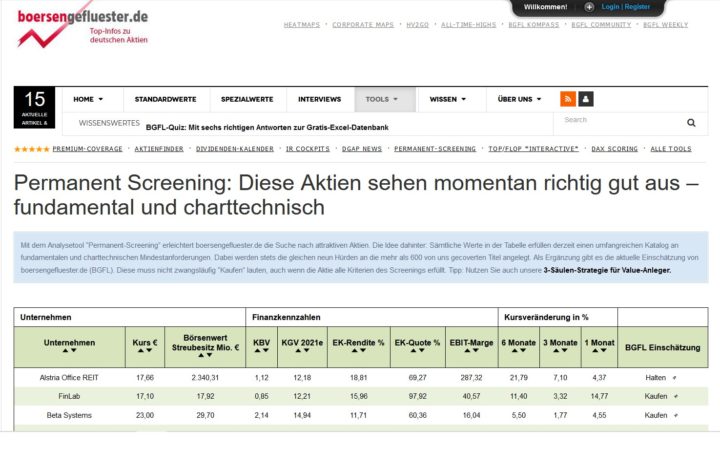Open the SPEZIALWERTE menu item
This screenshot has width=720, height=452.
[247, 99]
